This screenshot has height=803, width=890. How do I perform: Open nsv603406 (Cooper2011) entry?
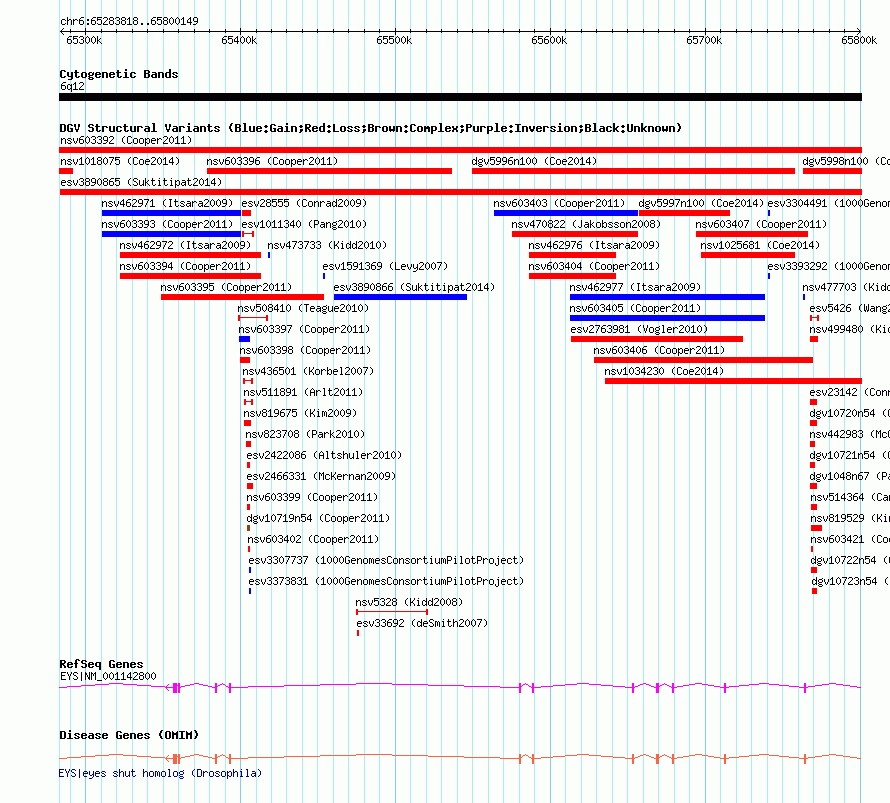point(659,350)
